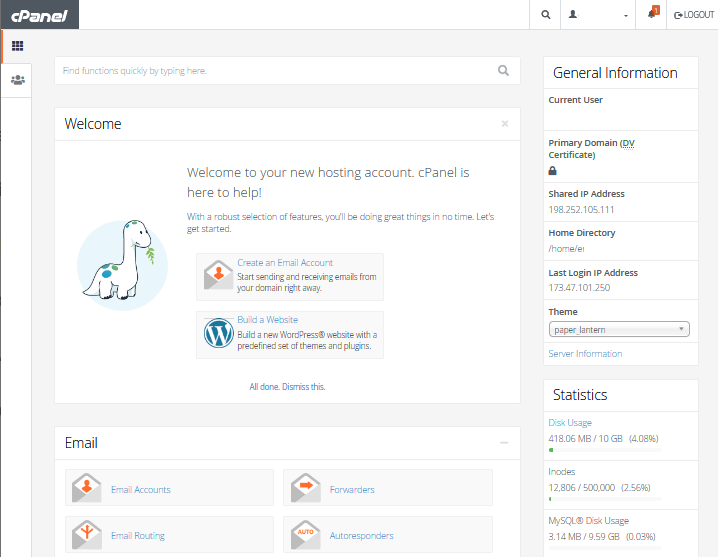Image resolution: width=718 pixels, height=557 pixels.
Task: Collapse the Email section
Action: 504,443
